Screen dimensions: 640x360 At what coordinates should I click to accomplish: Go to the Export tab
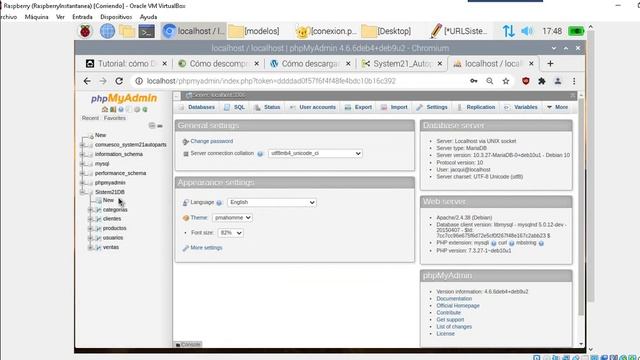click(x=358, y=107)
